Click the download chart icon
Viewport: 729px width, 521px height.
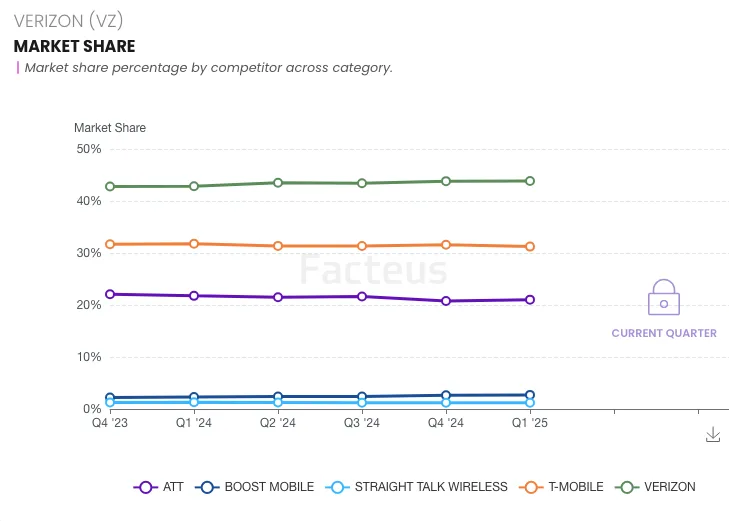pos(713,434)
